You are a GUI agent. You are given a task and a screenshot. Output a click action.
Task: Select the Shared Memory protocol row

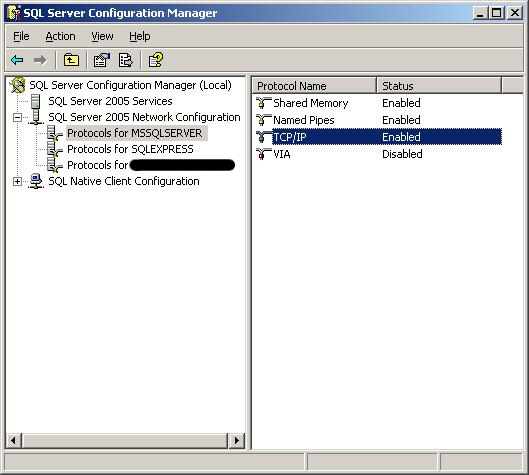pos(379,103)
